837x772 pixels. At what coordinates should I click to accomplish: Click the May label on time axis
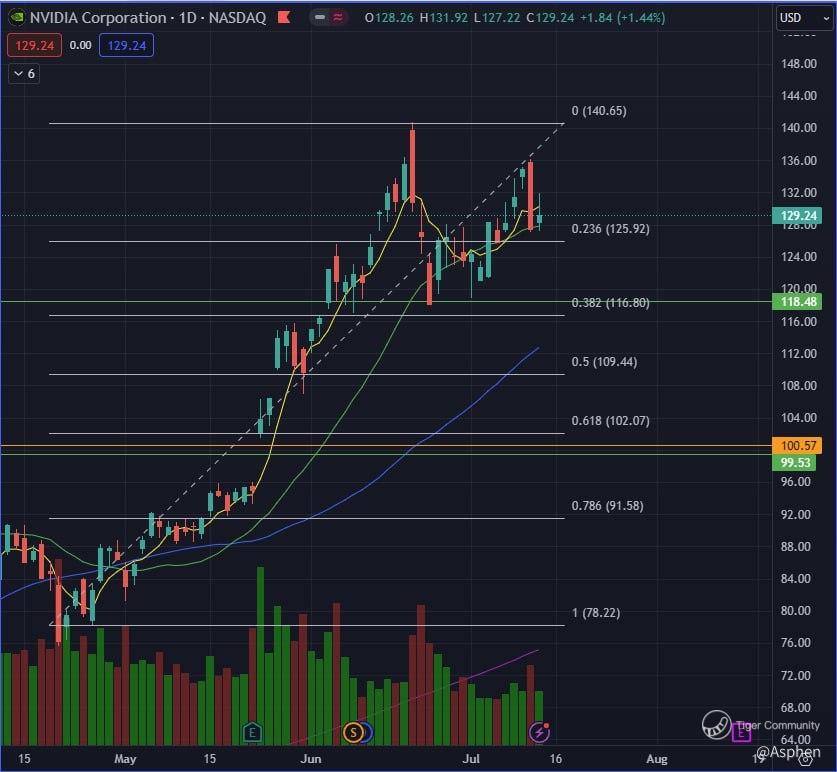point(125,759)
